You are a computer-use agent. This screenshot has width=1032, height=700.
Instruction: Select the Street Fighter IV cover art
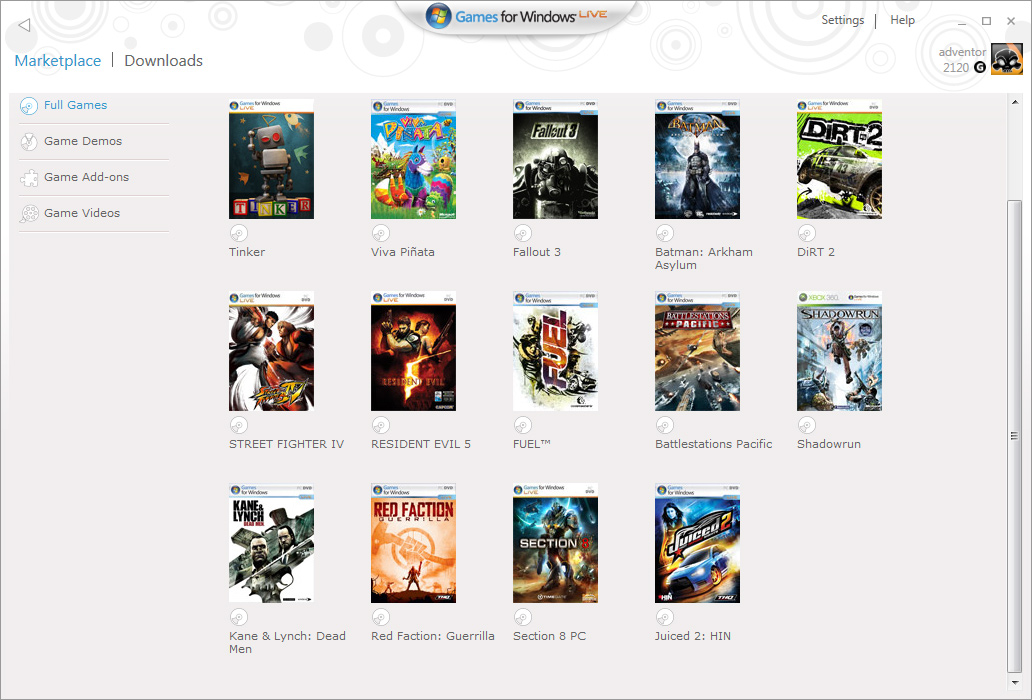pos(271,351)
